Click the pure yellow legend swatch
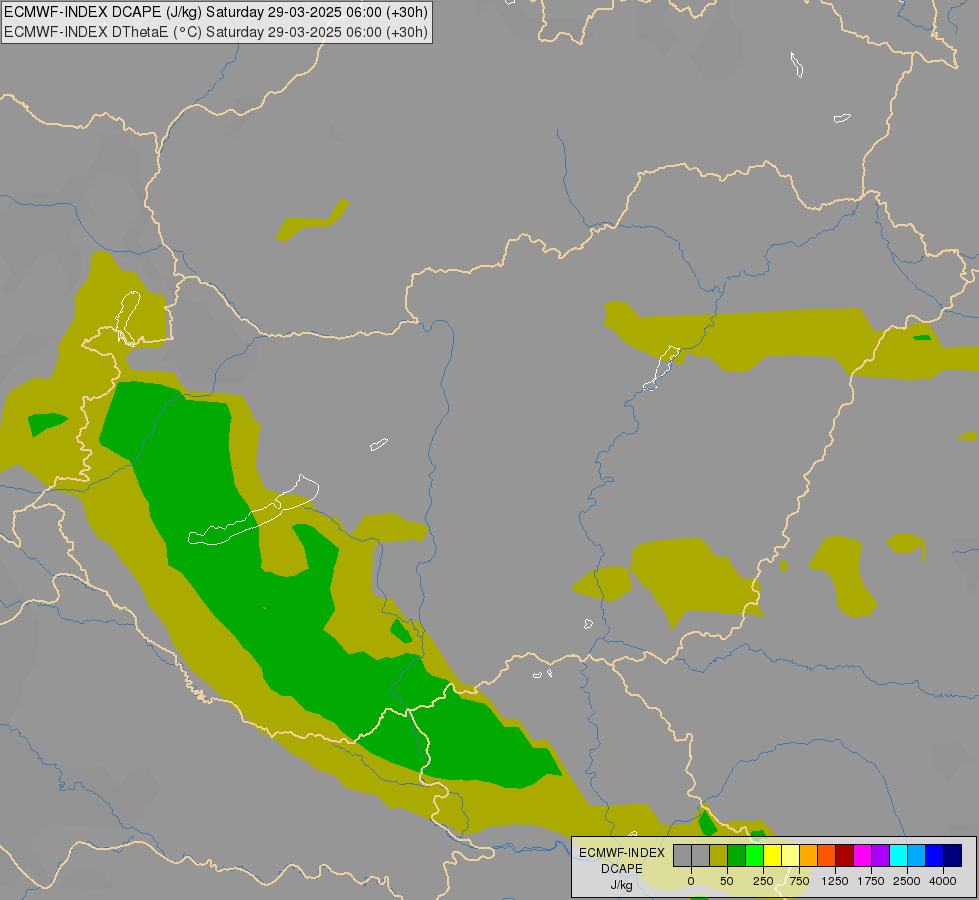 tap(772, 856)
